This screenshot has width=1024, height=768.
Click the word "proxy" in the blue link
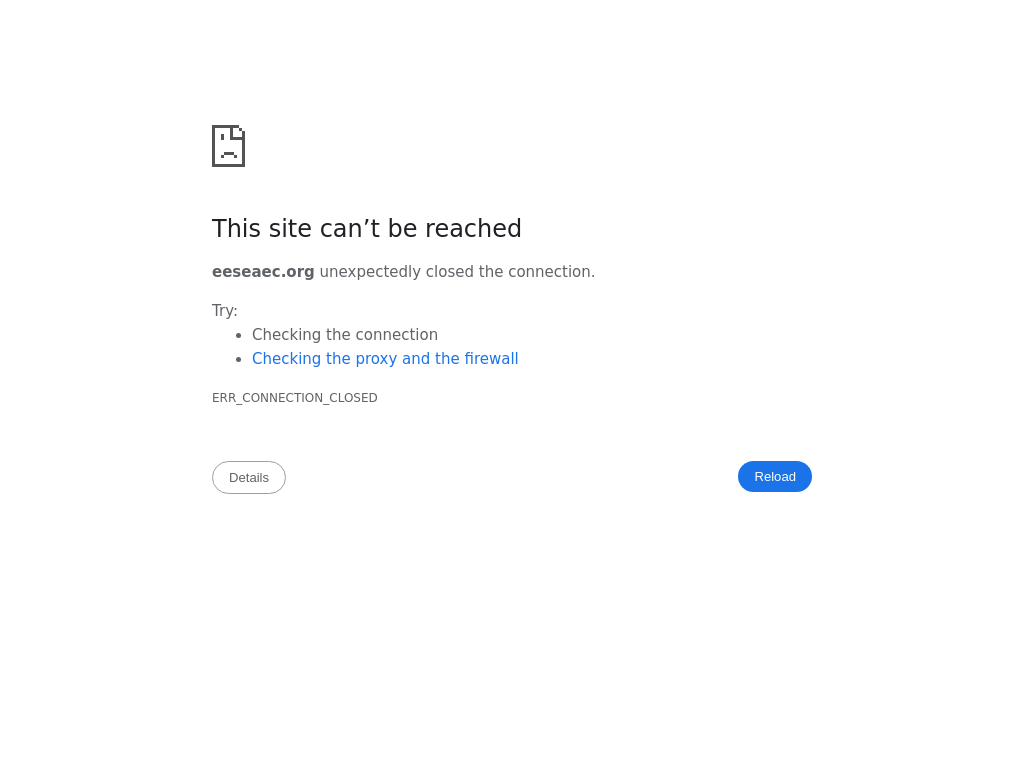coord(376,360)
